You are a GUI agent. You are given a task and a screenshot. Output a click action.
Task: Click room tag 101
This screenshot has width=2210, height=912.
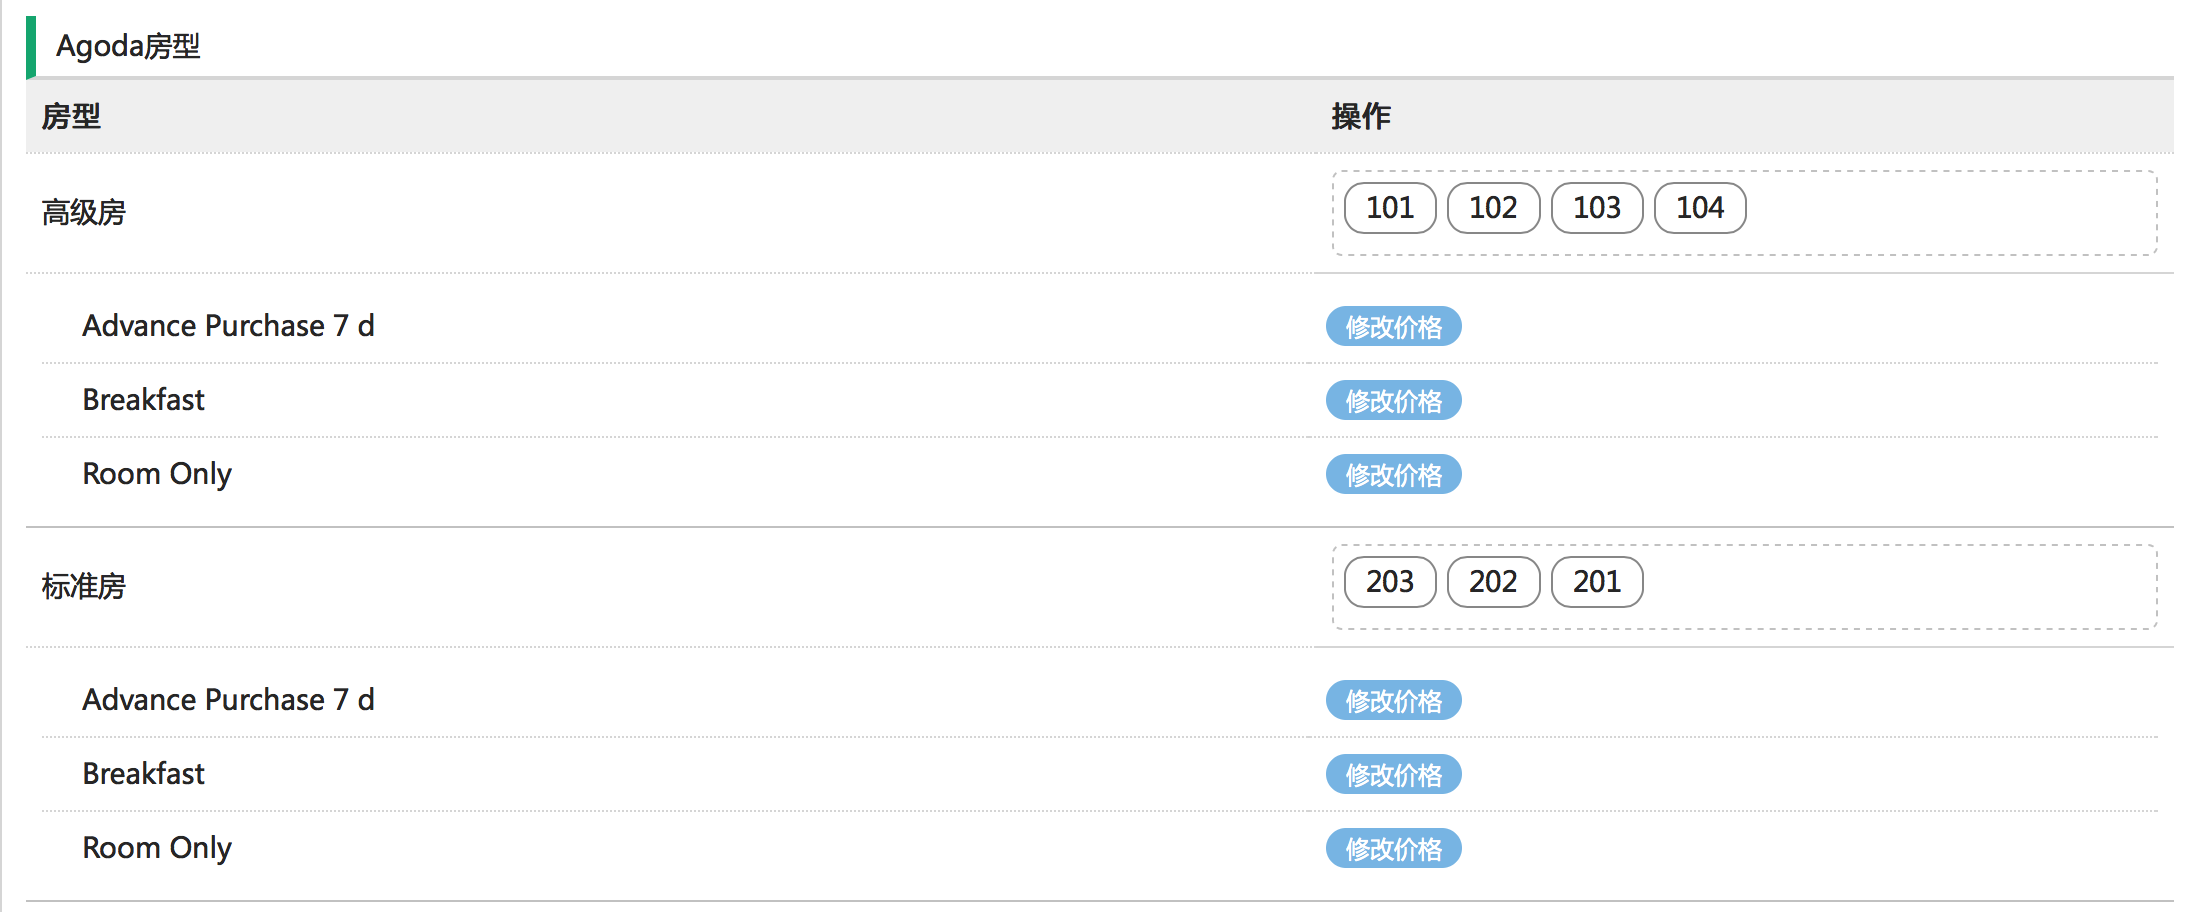(x=1389, y=208)
